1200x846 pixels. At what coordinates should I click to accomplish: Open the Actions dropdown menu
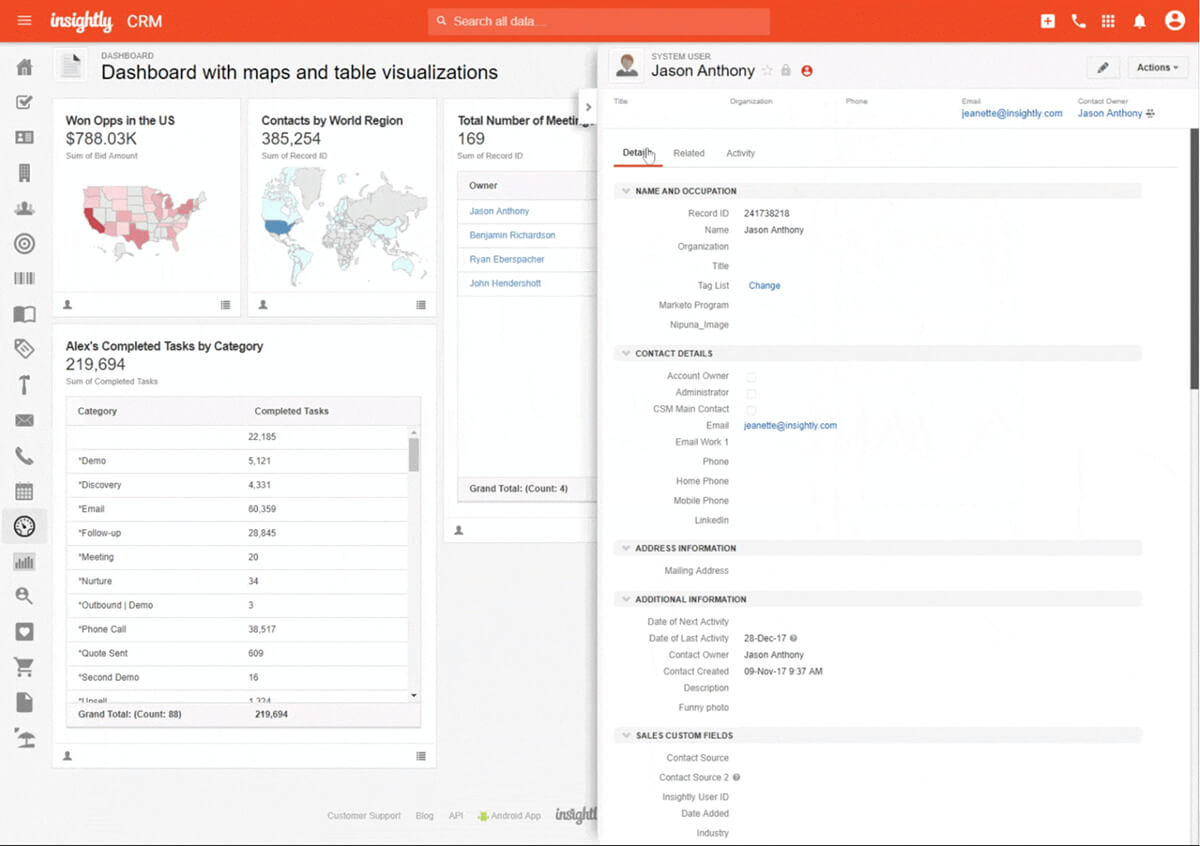1157,68
